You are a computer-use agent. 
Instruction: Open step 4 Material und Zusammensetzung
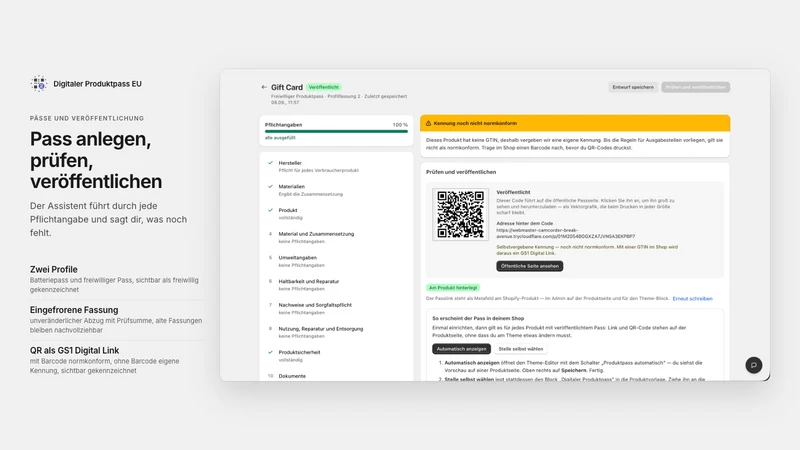336,237
